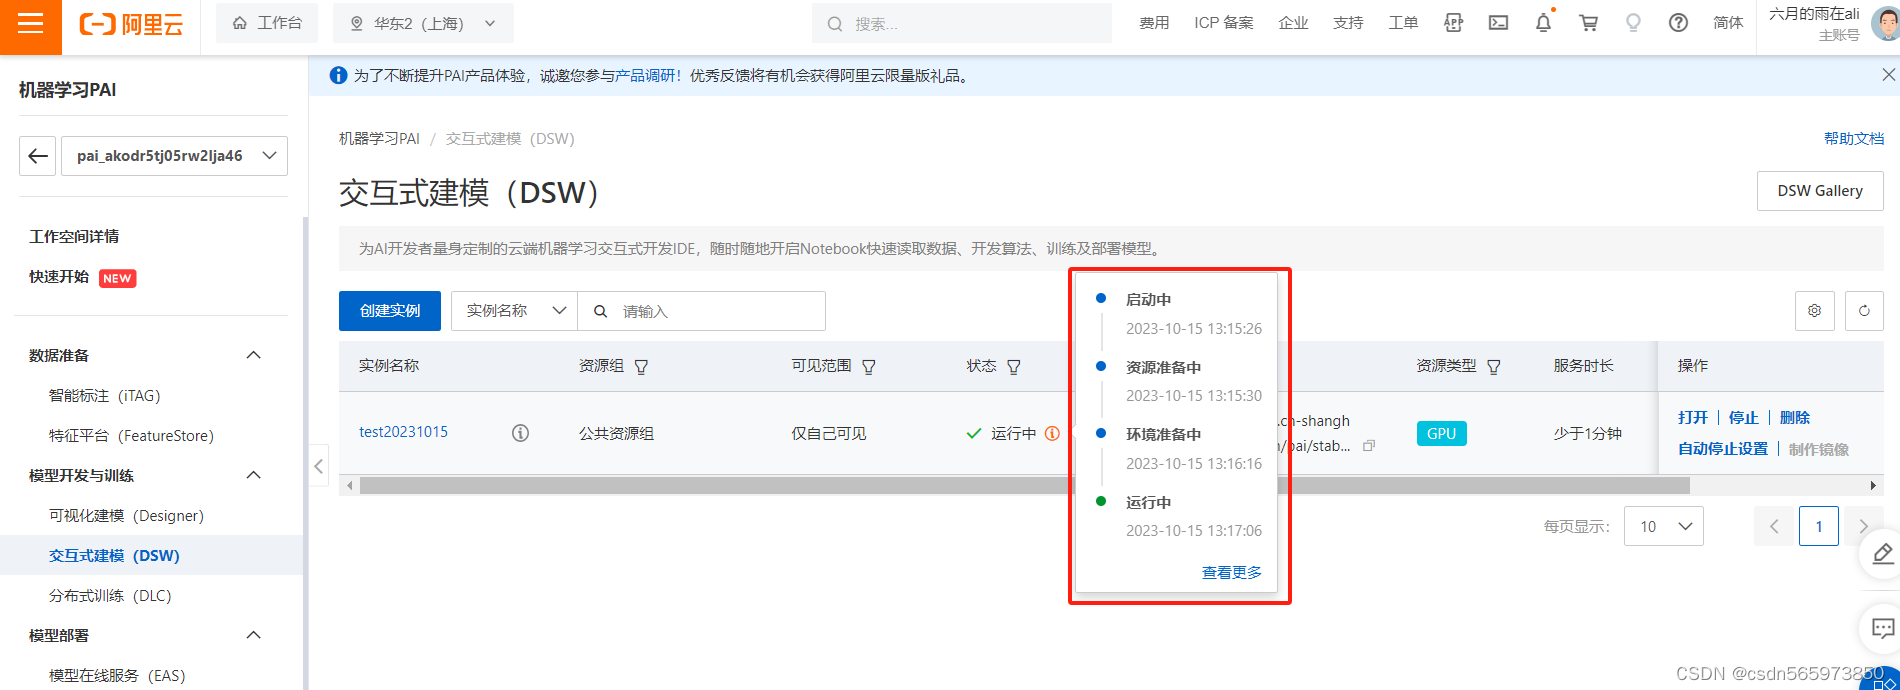
Task: Click the Alibaba Cloud logo
Action: point(131,24)
